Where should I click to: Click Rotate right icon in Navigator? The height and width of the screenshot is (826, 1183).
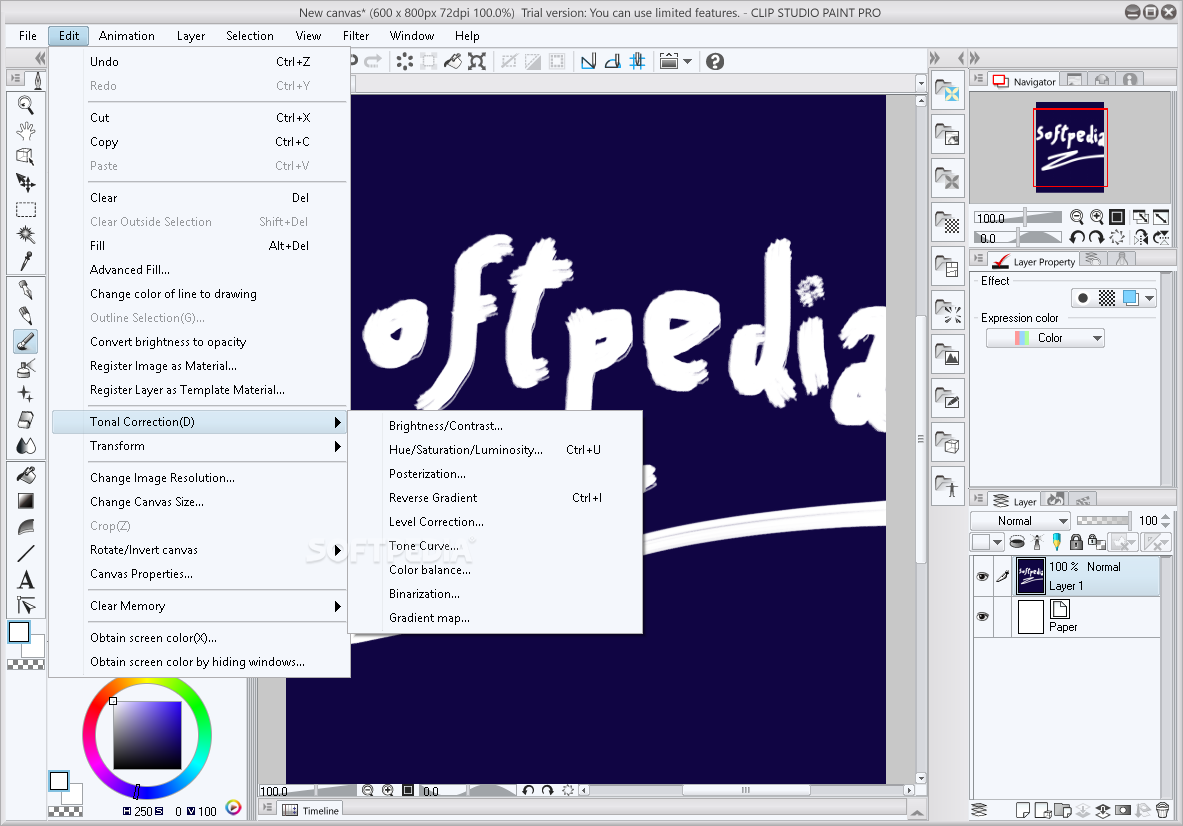click(x=1097, y=238)
